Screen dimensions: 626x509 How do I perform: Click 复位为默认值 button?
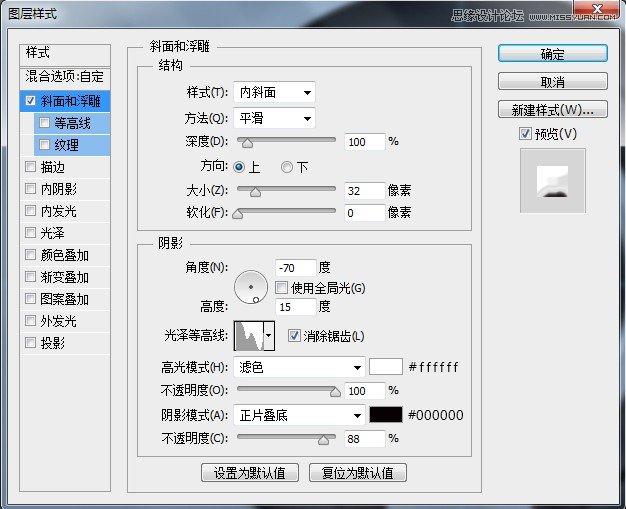pyautogui.click(x=358, y=473)
